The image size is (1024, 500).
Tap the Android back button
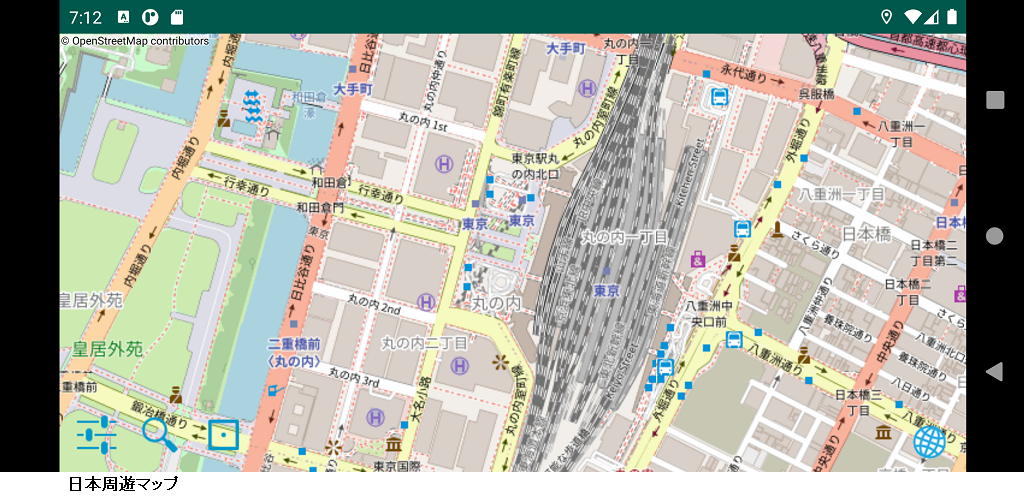tap(994, 371)
